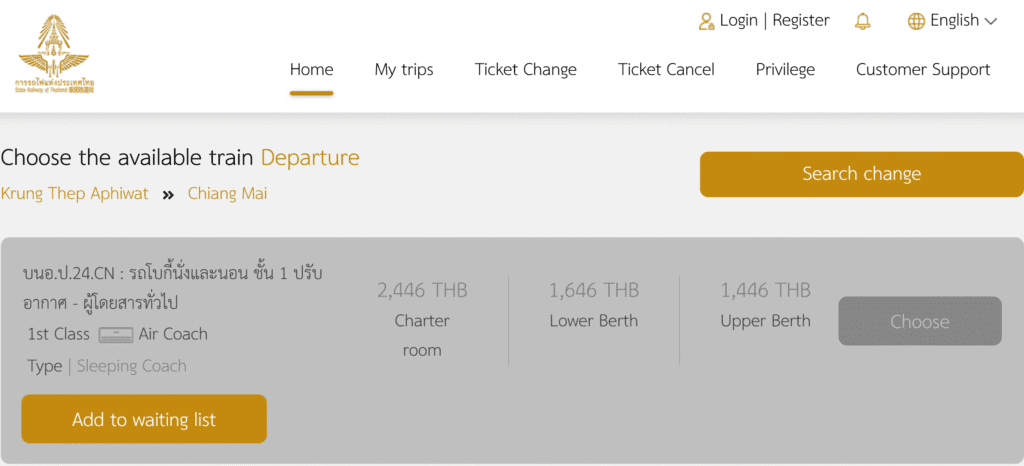This screenshot has width=1024, height=466.
Task: Open the Ticket Change page
Action: click(525, 70)
